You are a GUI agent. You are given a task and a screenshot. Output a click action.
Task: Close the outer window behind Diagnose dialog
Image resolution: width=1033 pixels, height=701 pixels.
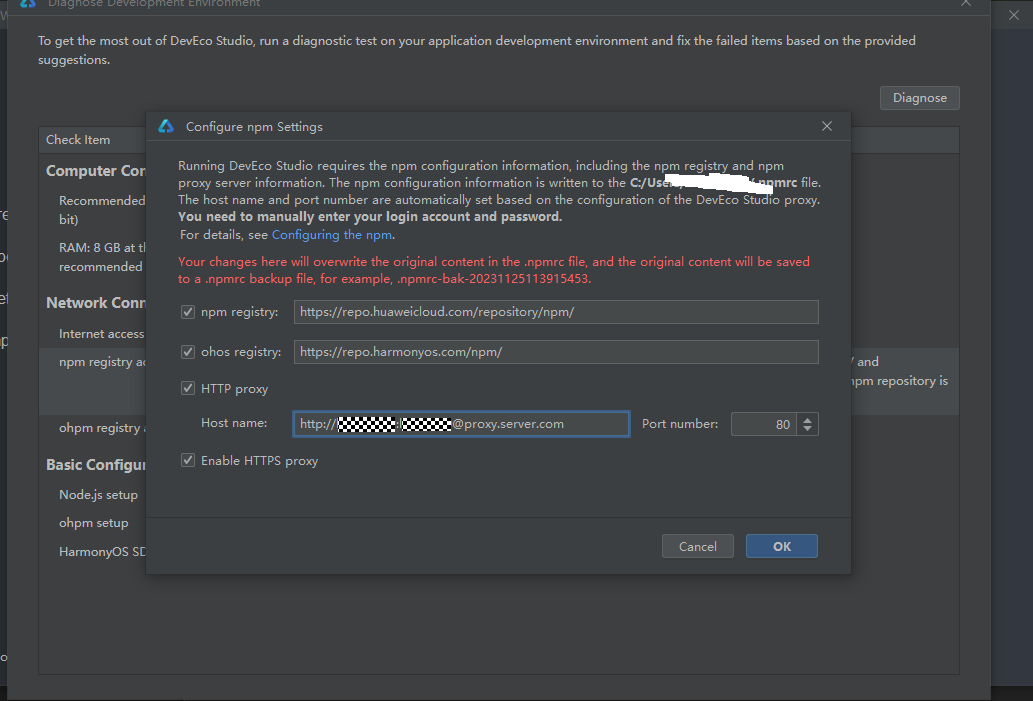click(1014, 14)
